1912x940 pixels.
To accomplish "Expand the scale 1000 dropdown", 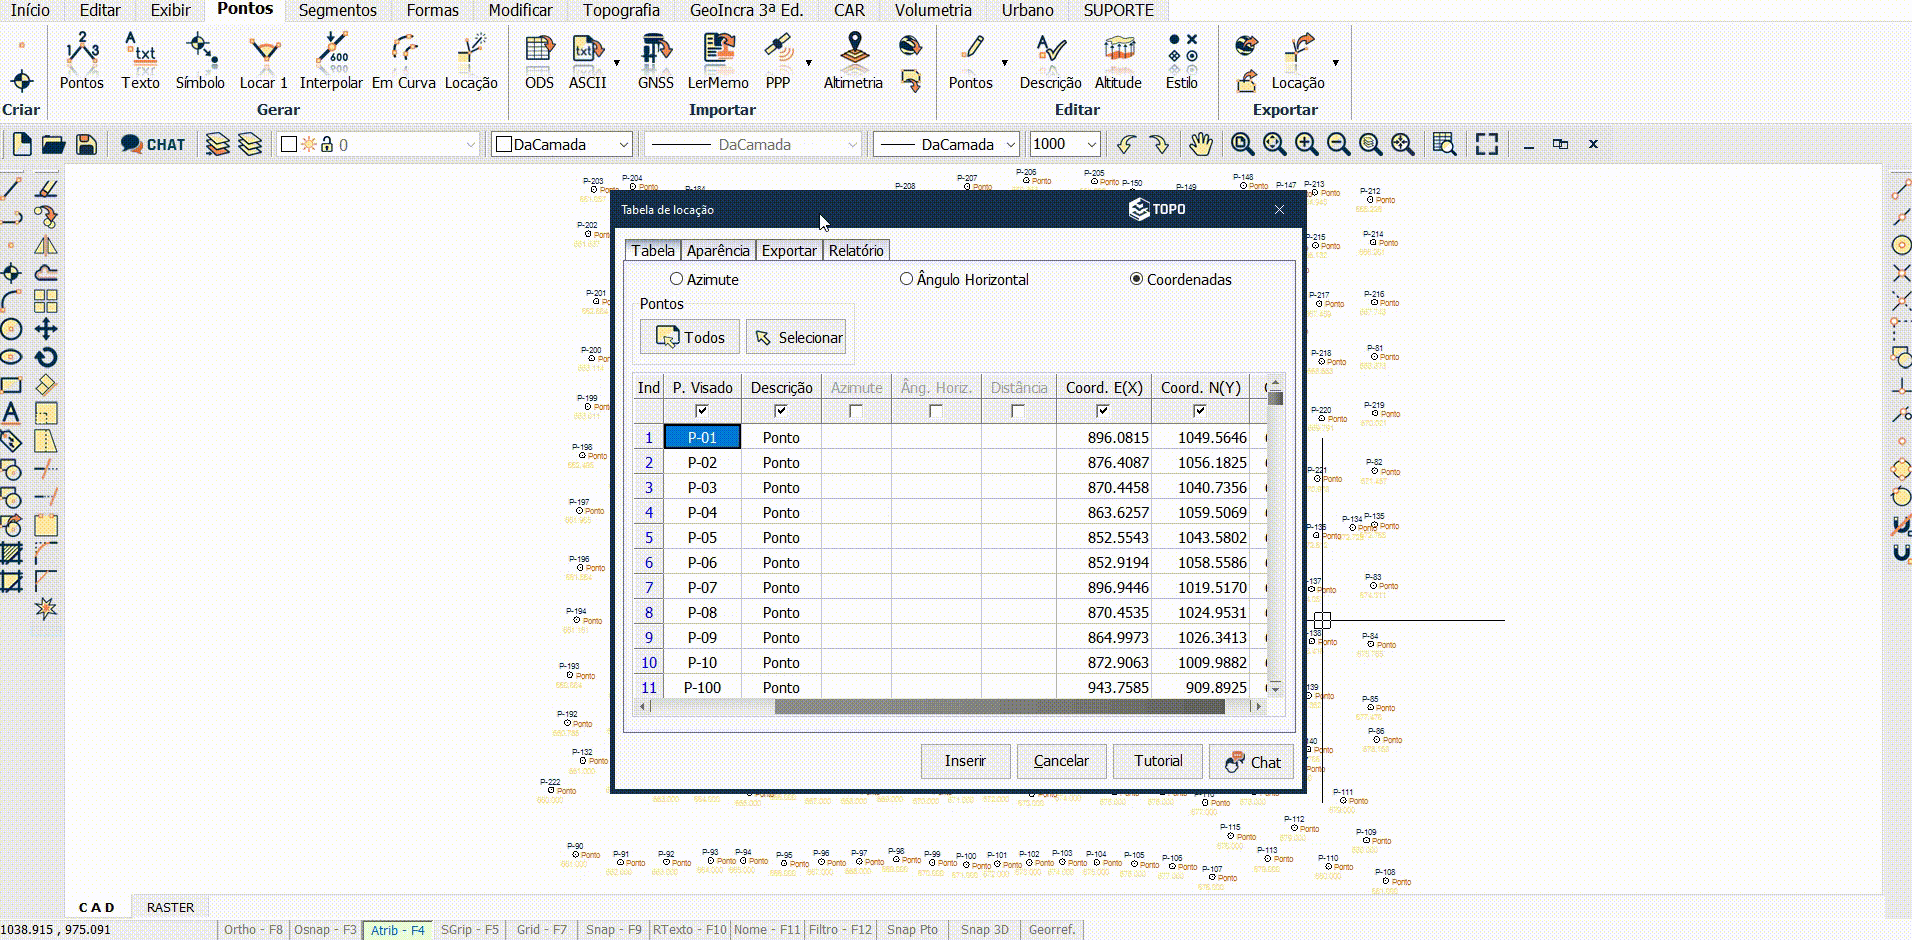I will (x=1091, y=145).
